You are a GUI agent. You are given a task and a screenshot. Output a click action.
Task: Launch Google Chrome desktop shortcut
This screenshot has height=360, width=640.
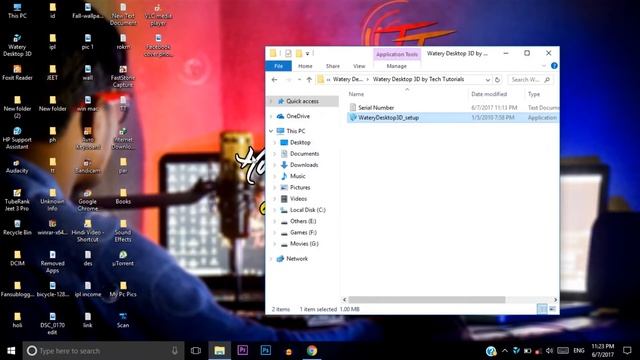coord(88,200)
